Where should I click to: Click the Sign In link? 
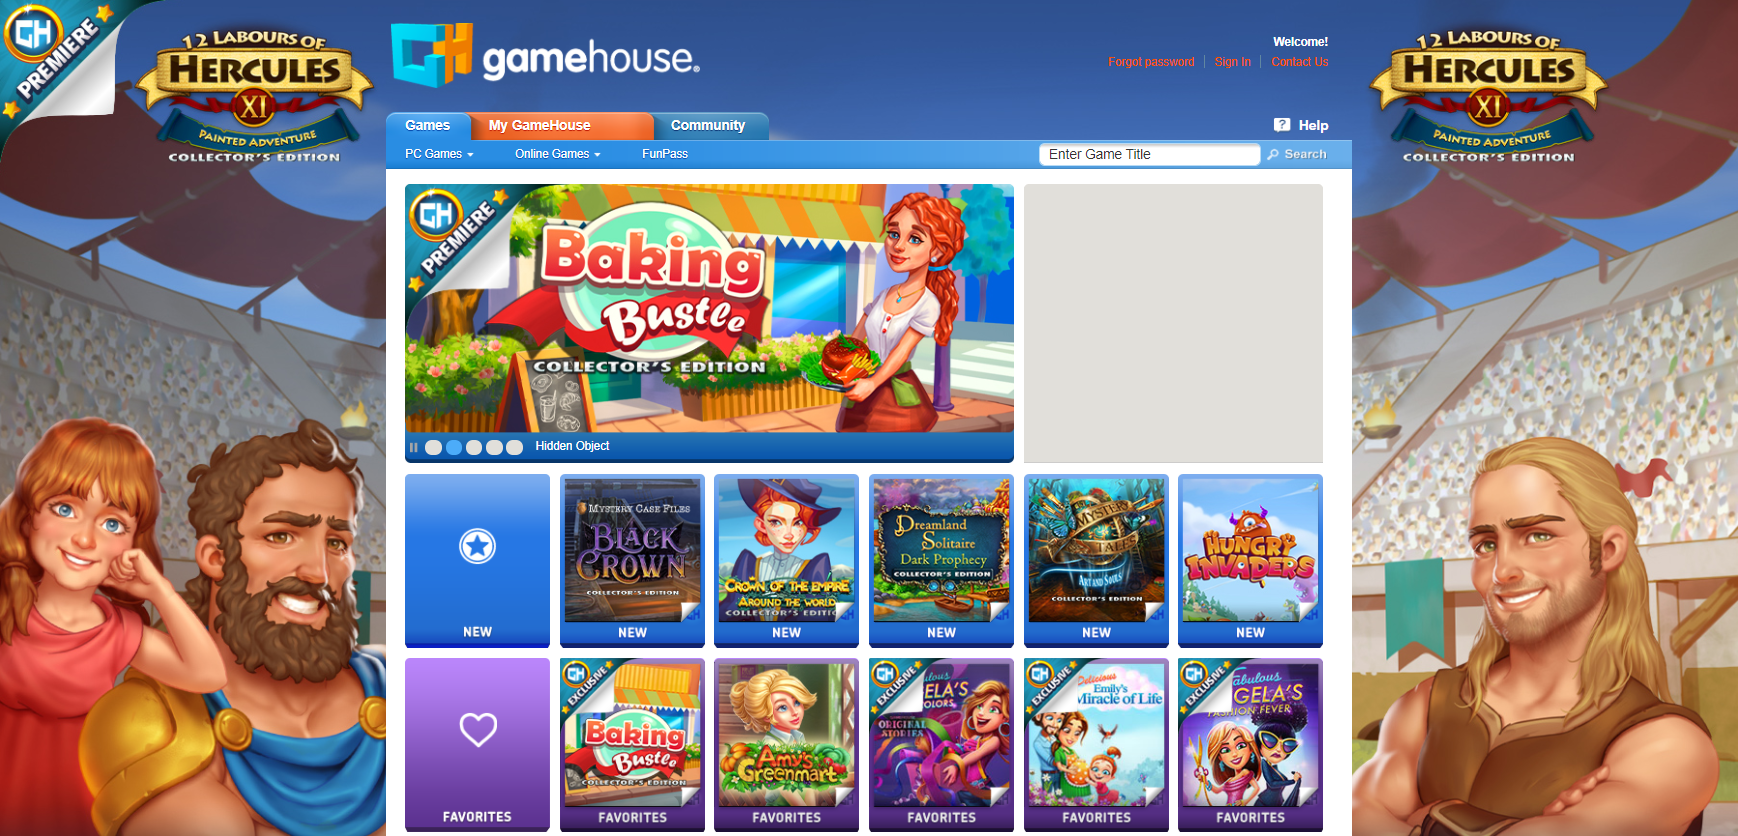pos(1232,62)
